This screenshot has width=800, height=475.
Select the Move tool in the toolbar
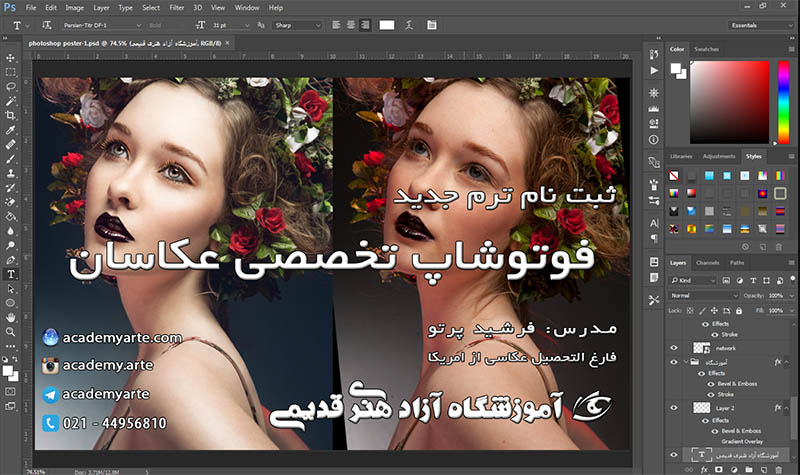(11, 58)
